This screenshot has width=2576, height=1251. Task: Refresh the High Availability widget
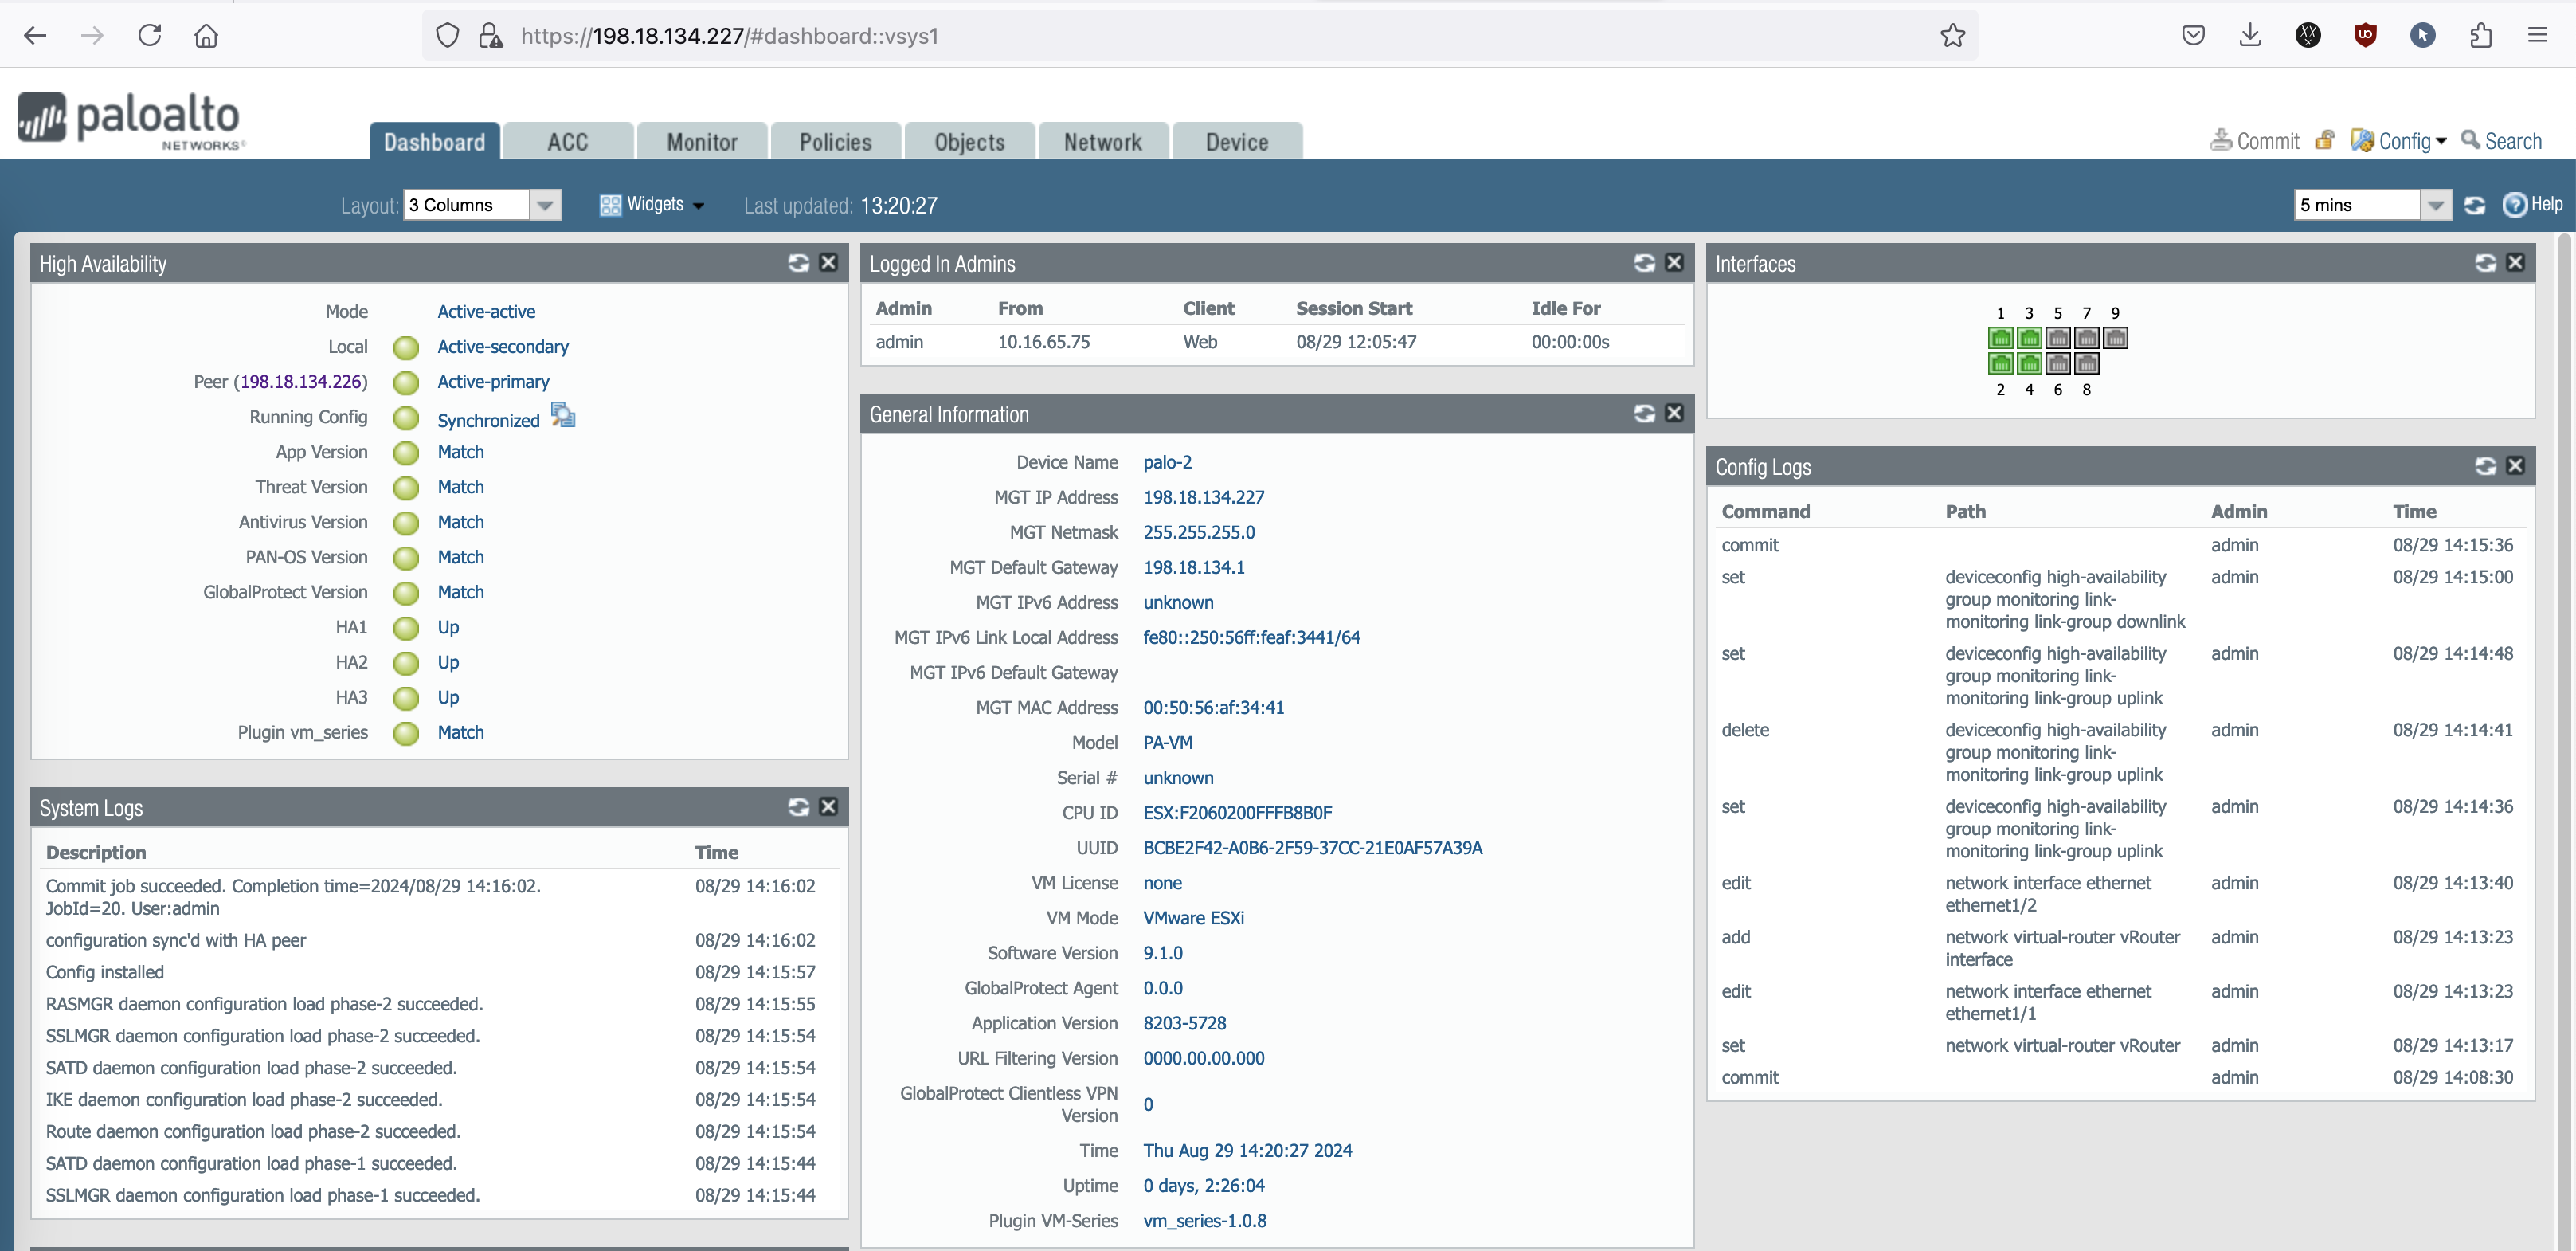(x=798, y=263)
